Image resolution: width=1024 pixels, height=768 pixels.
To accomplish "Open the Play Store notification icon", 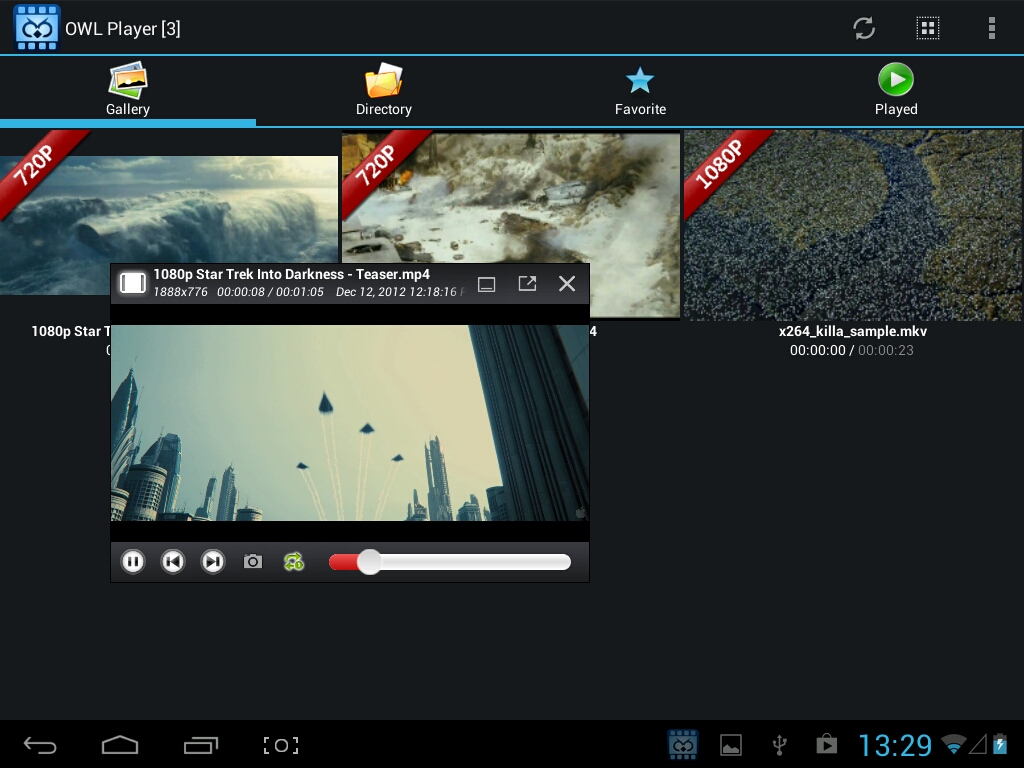I will click(x=827, y=744).
